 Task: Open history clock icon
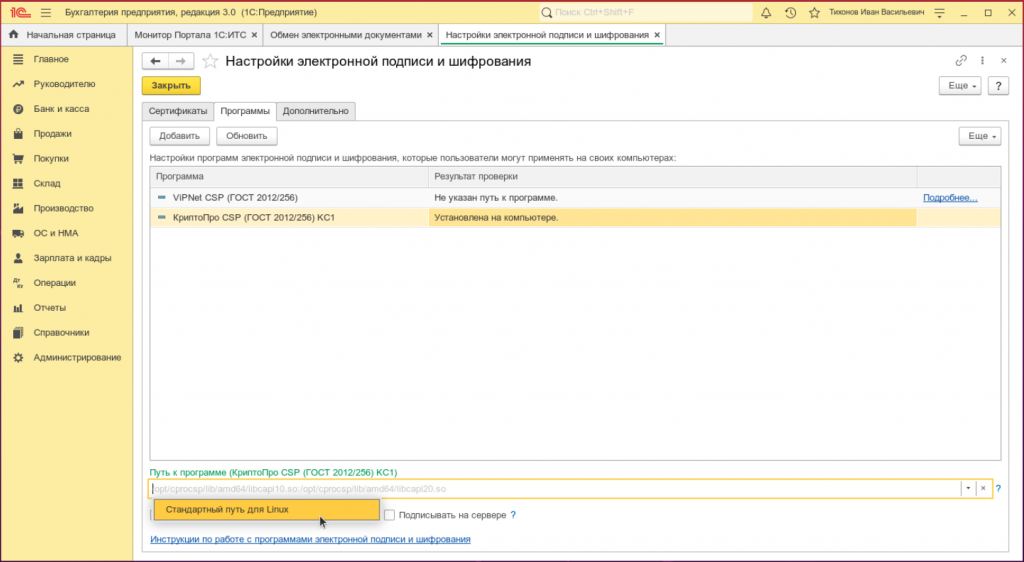pos(790,12)
